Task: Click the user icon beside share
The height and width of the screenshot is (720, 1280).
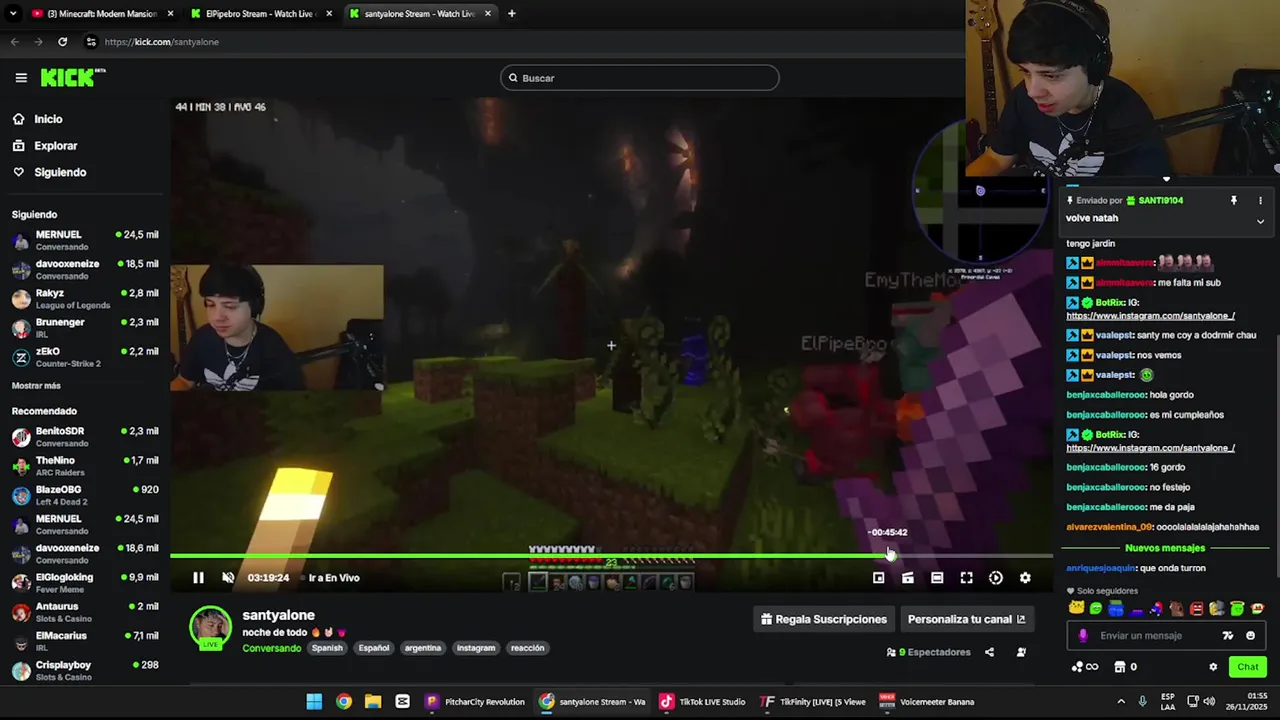Action: tap(1021, 652)
